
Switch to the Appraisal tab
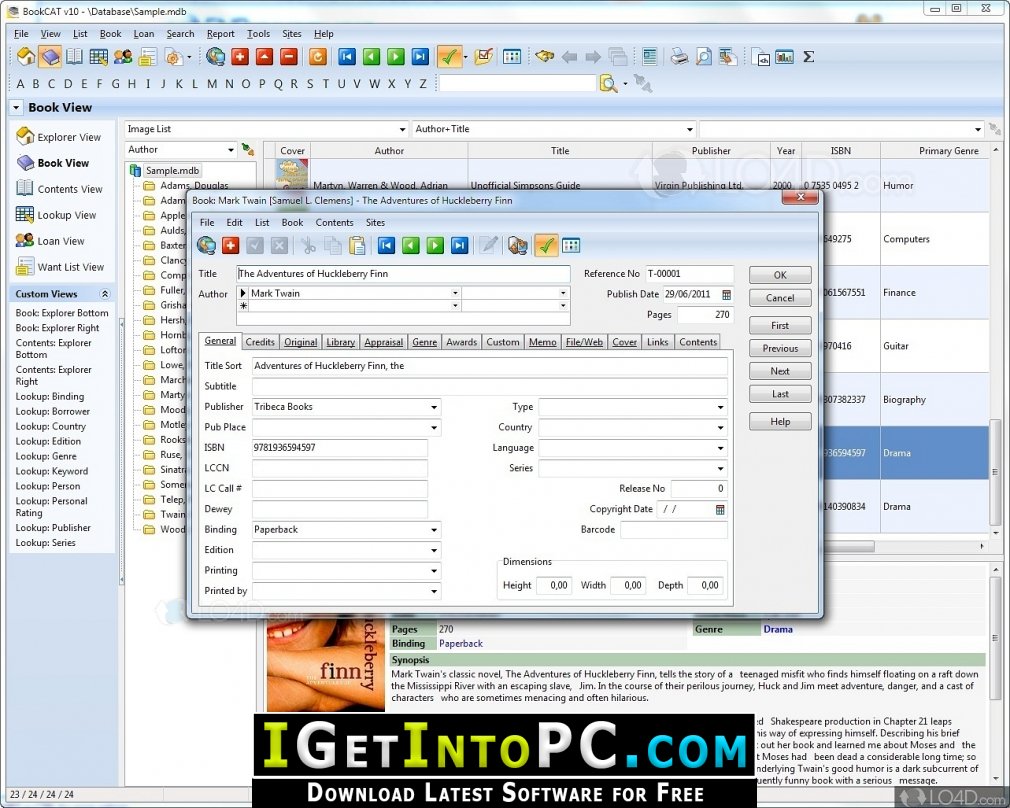coord(383,342)
